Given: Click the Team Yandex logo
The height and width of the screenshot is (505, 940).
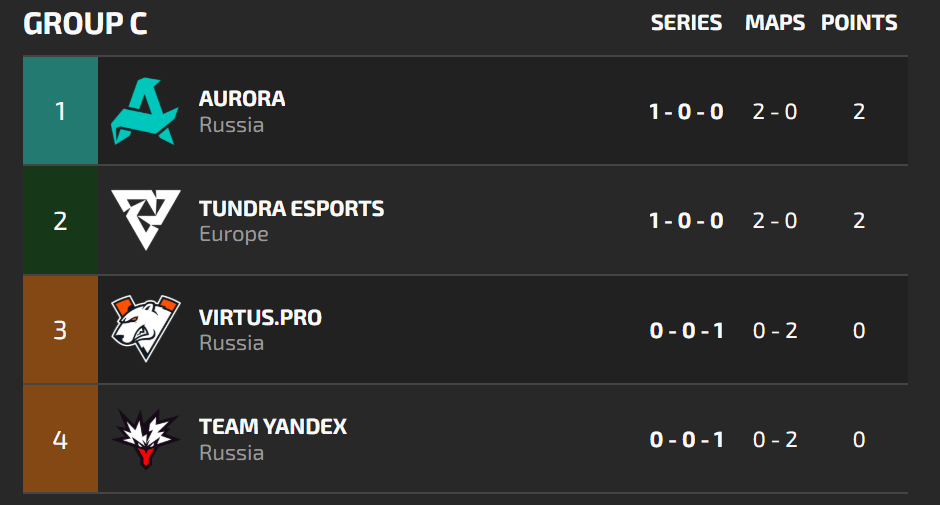Looking at the screenshot, I should tap(145, 439).
